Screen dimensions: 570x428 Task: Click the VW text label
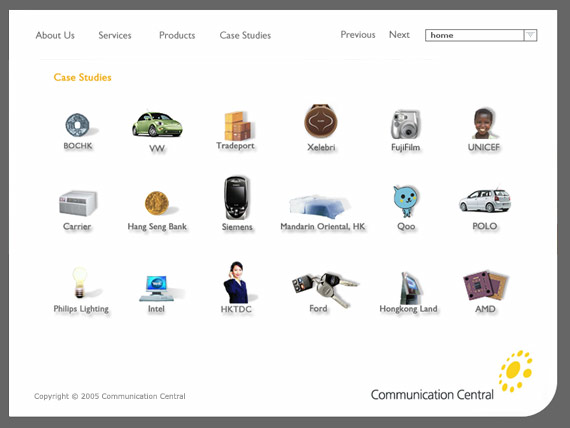pos(157,148)
